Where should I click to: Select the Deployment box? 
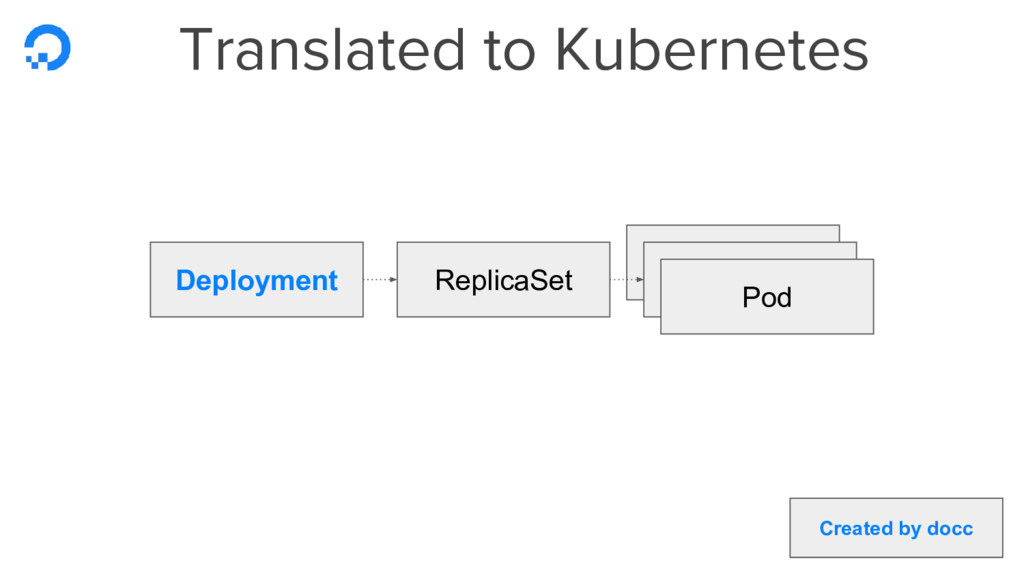(x=257, y=280)
